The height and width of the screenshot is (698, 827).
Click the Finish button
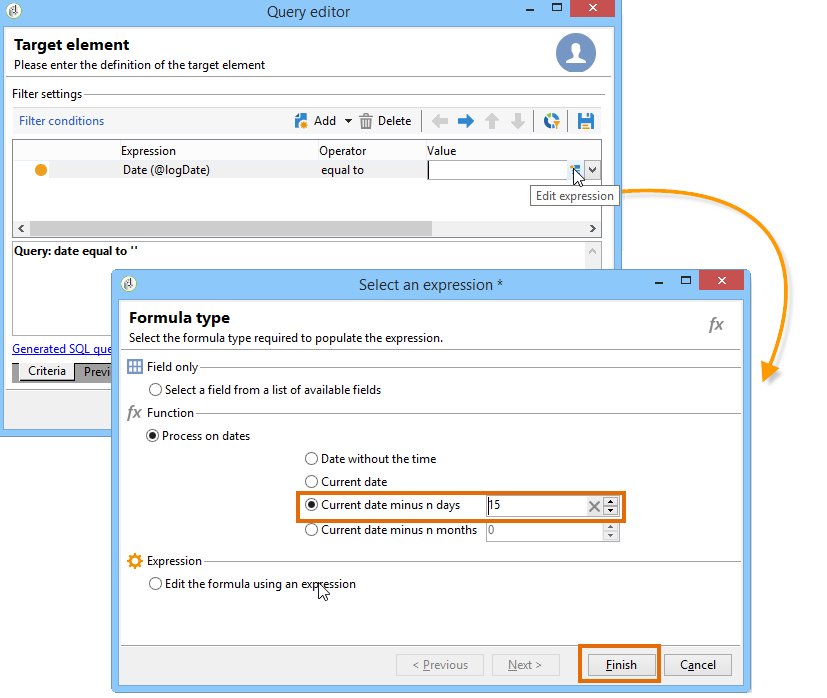pos(621,665)
